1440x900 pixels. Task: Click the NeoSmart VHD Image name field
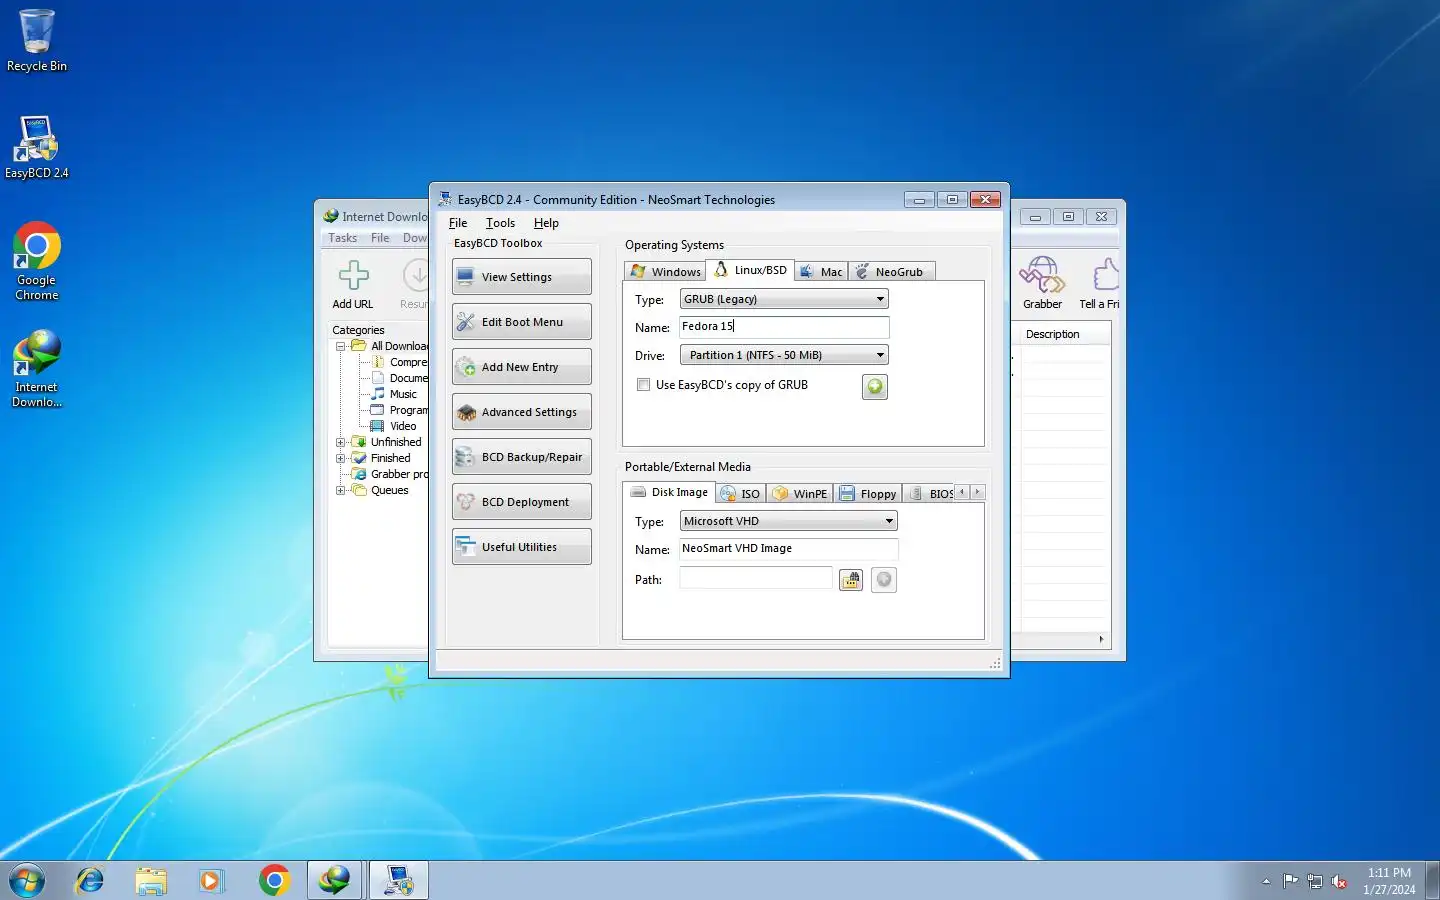coord(789,549)
